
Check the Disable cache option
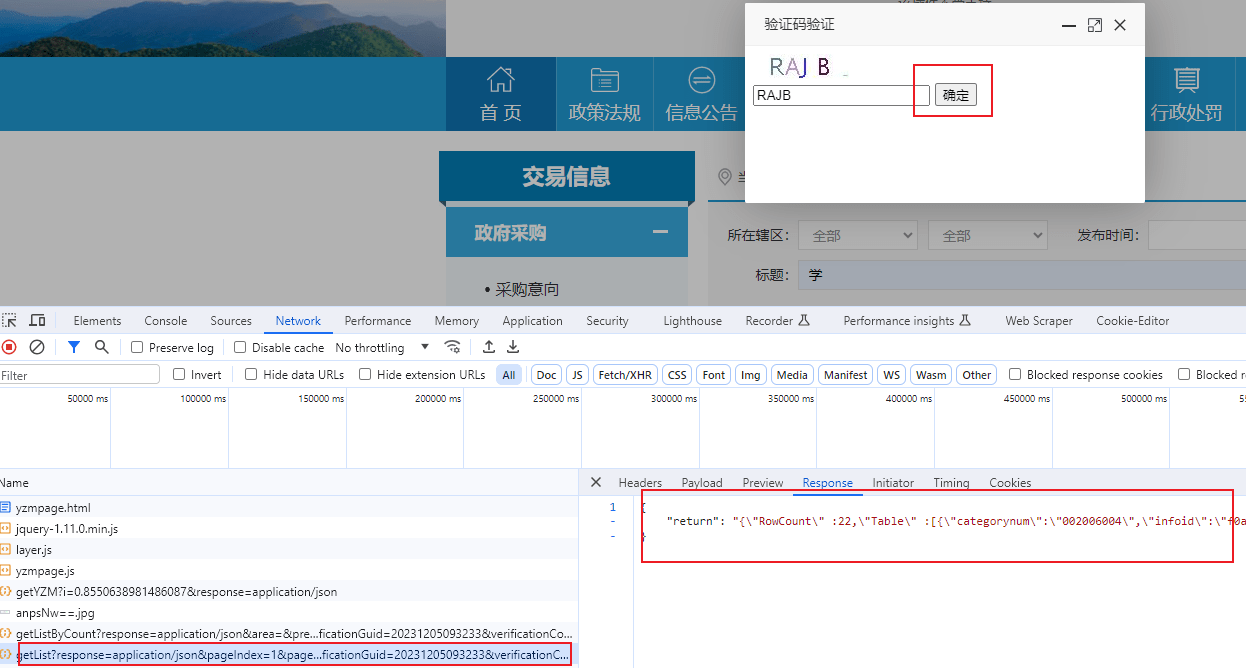(x=240, y=348)
